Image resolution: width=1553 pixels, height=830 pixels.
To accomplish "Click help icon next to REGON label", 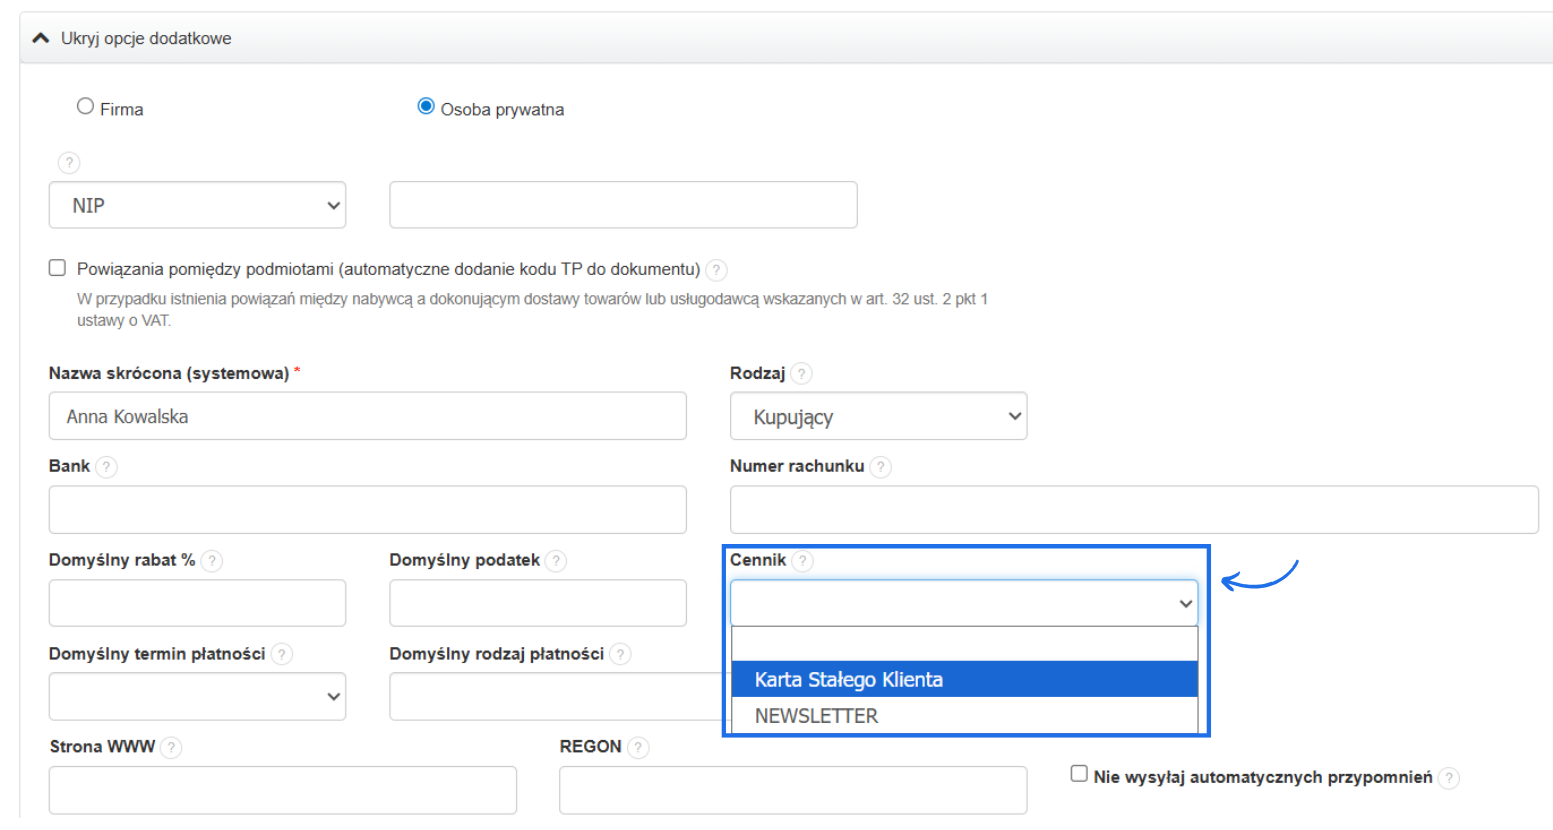I will coord(638,747).
